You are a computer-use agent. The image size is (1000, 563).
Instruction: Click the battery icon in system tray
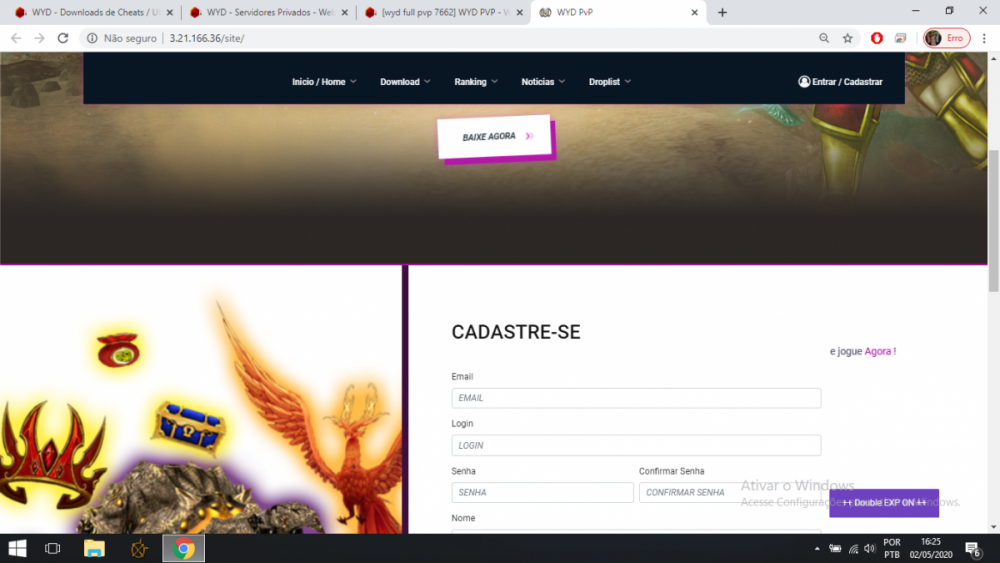click(835, 548)
